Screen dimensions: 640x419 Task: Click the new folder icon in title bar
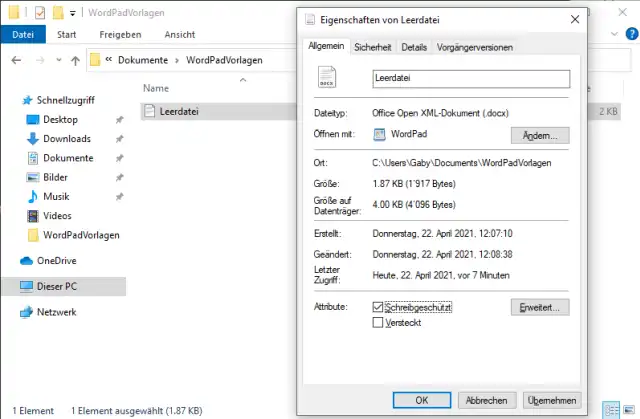click(x=58, y=13)
